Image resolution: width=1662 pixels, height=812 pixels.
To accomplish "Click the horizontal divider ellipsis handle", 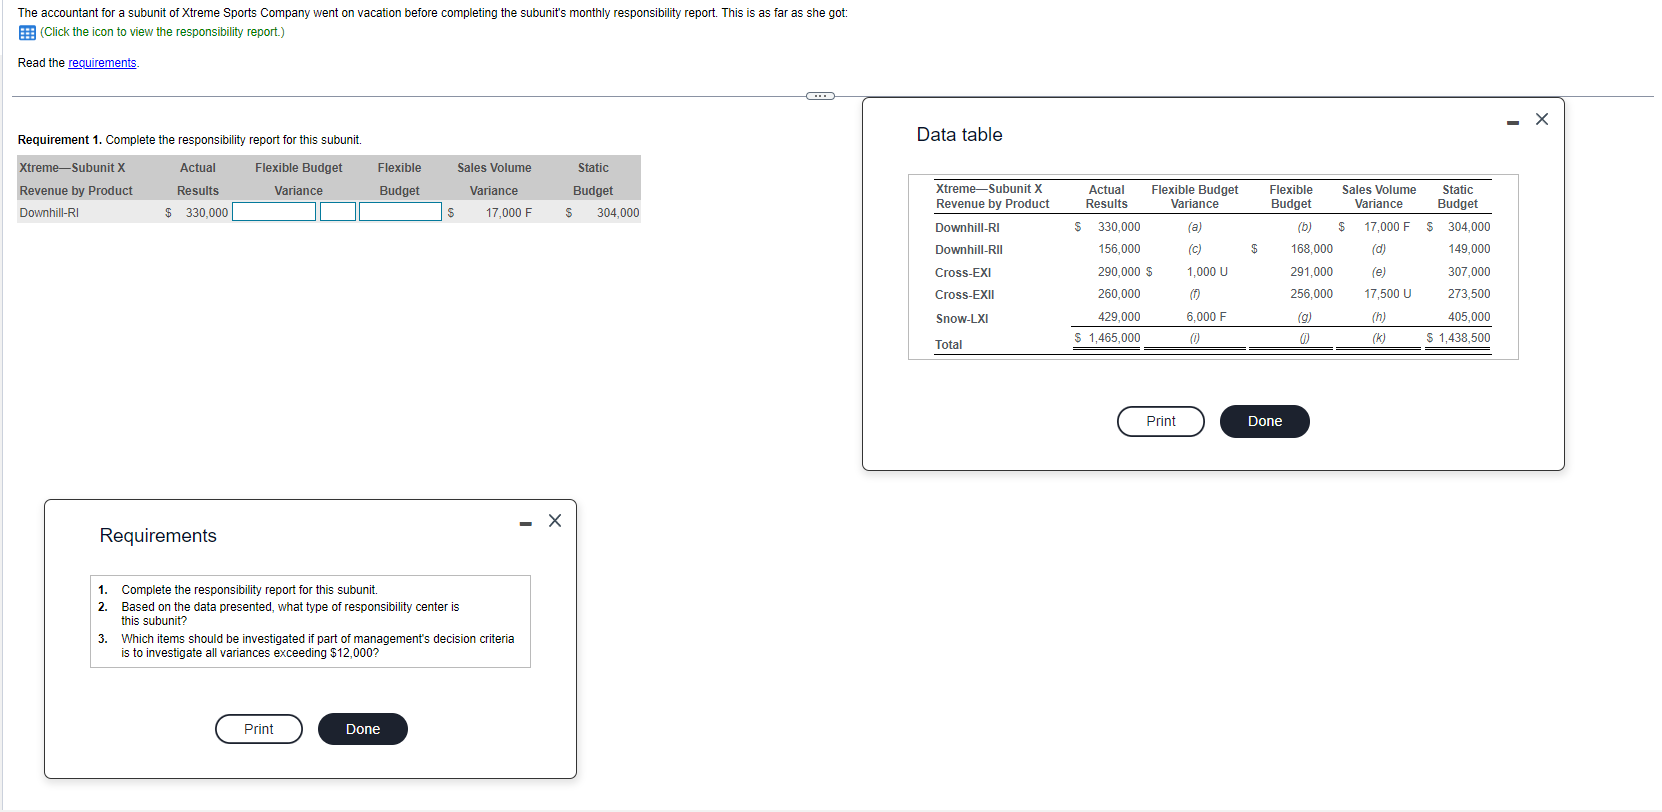I will 820,96.
